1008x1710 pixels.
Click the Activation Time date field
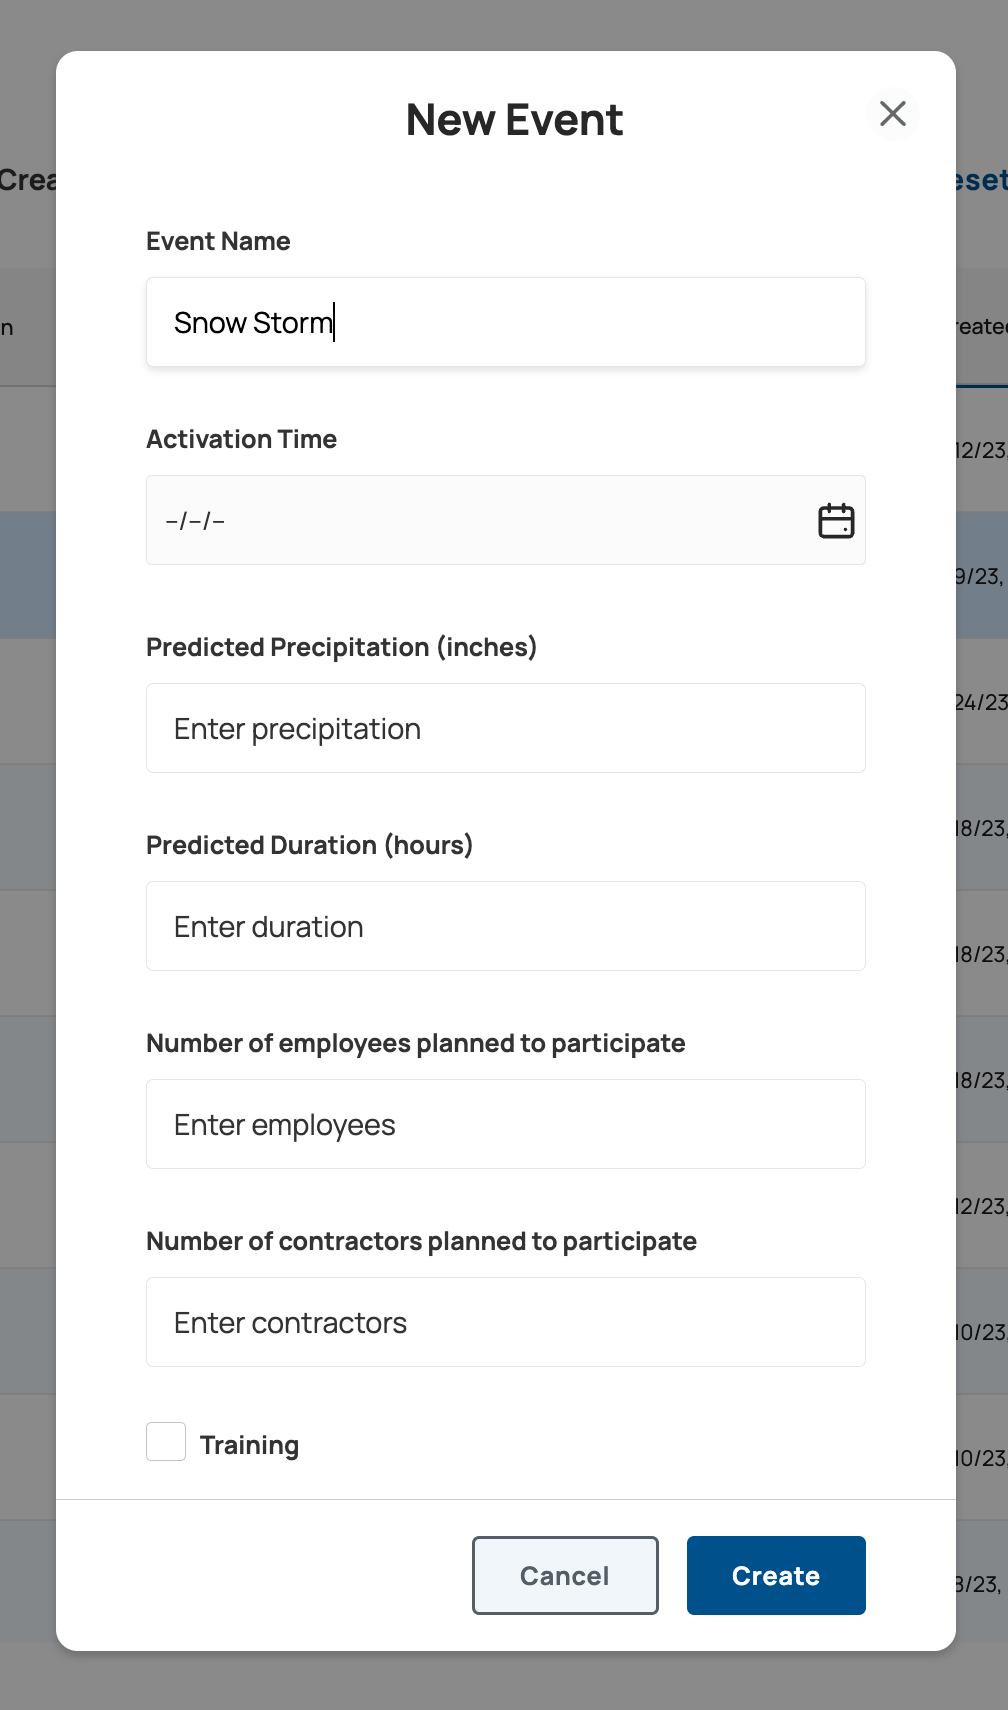[x=480, y=521]
